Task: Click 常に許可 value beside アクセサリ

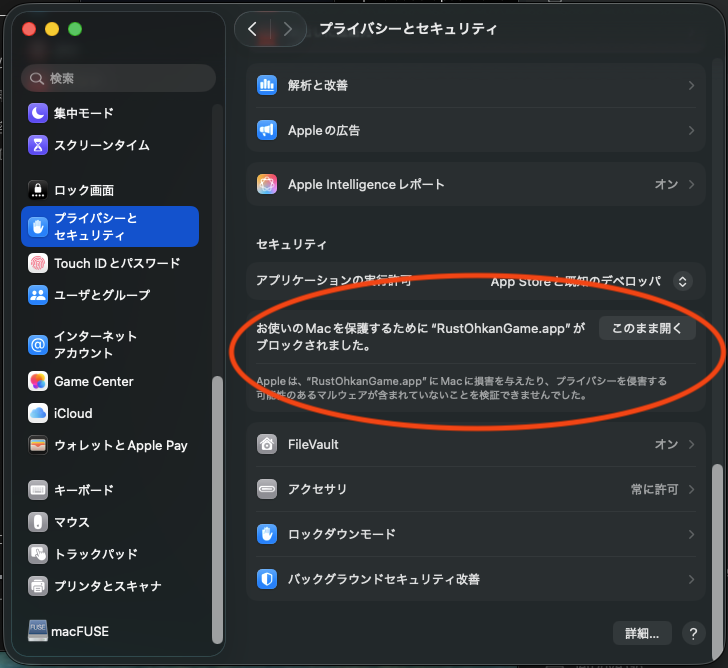Action: coord(654,489)
